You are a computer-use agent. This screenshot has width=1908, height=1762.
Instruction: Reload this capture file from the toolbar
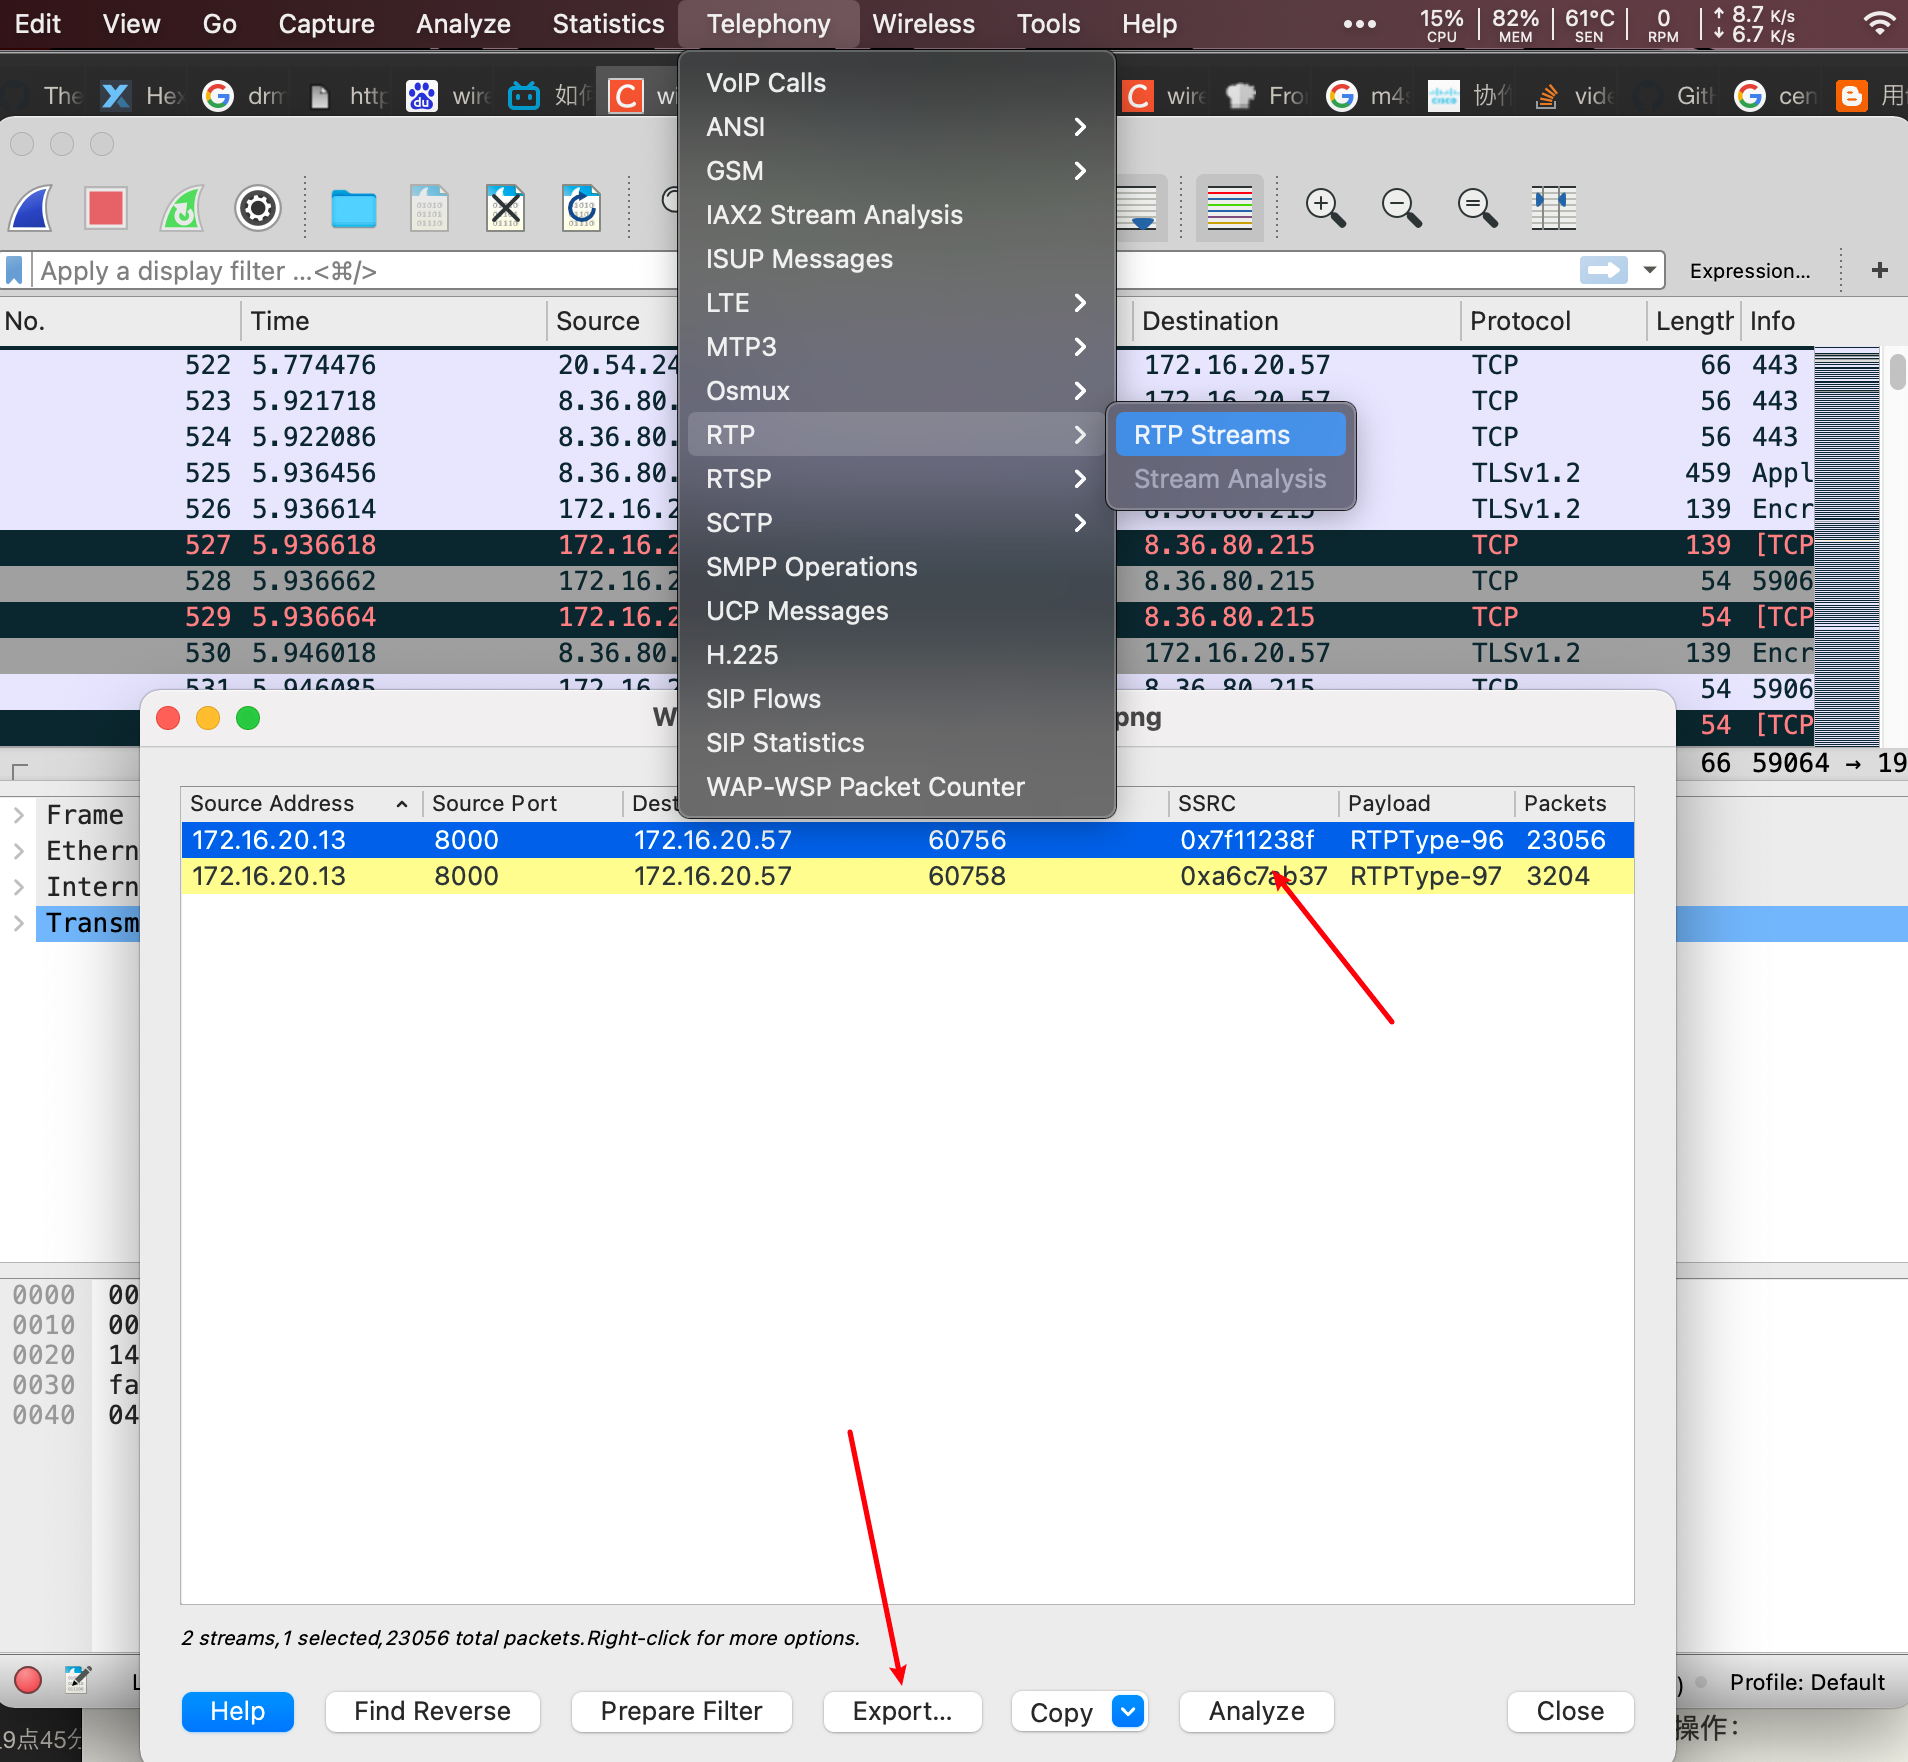[581, 208]
